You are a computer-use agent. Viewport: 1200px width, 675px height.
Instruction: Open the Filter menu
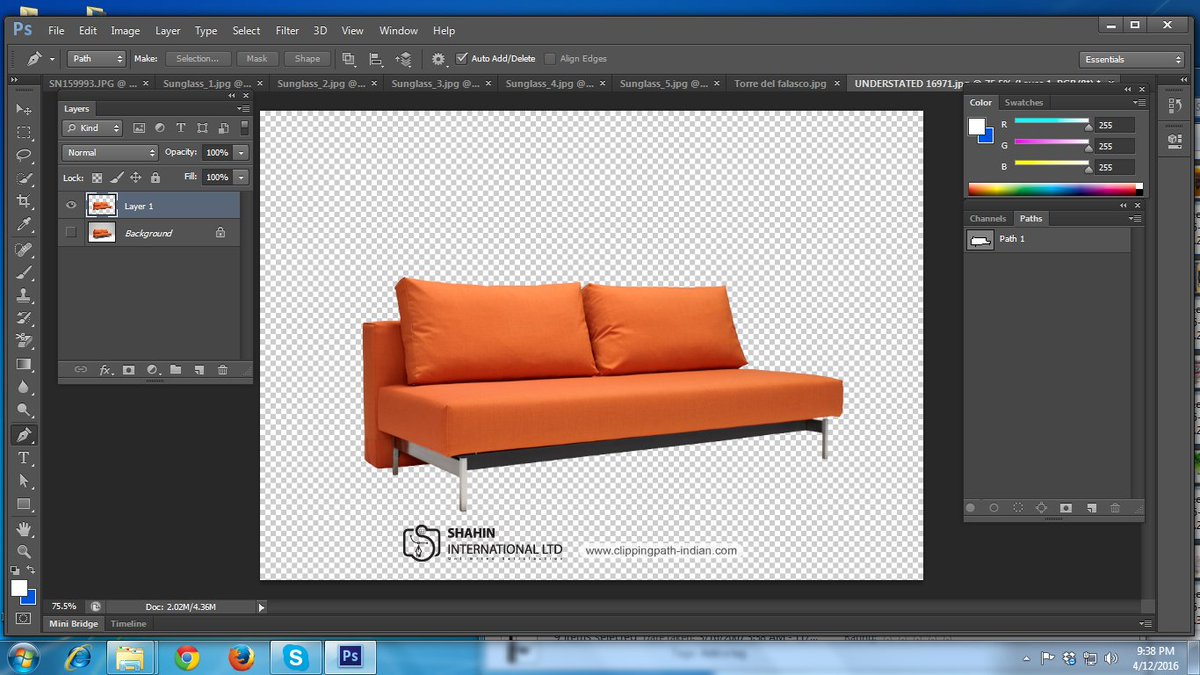(287, 31)
